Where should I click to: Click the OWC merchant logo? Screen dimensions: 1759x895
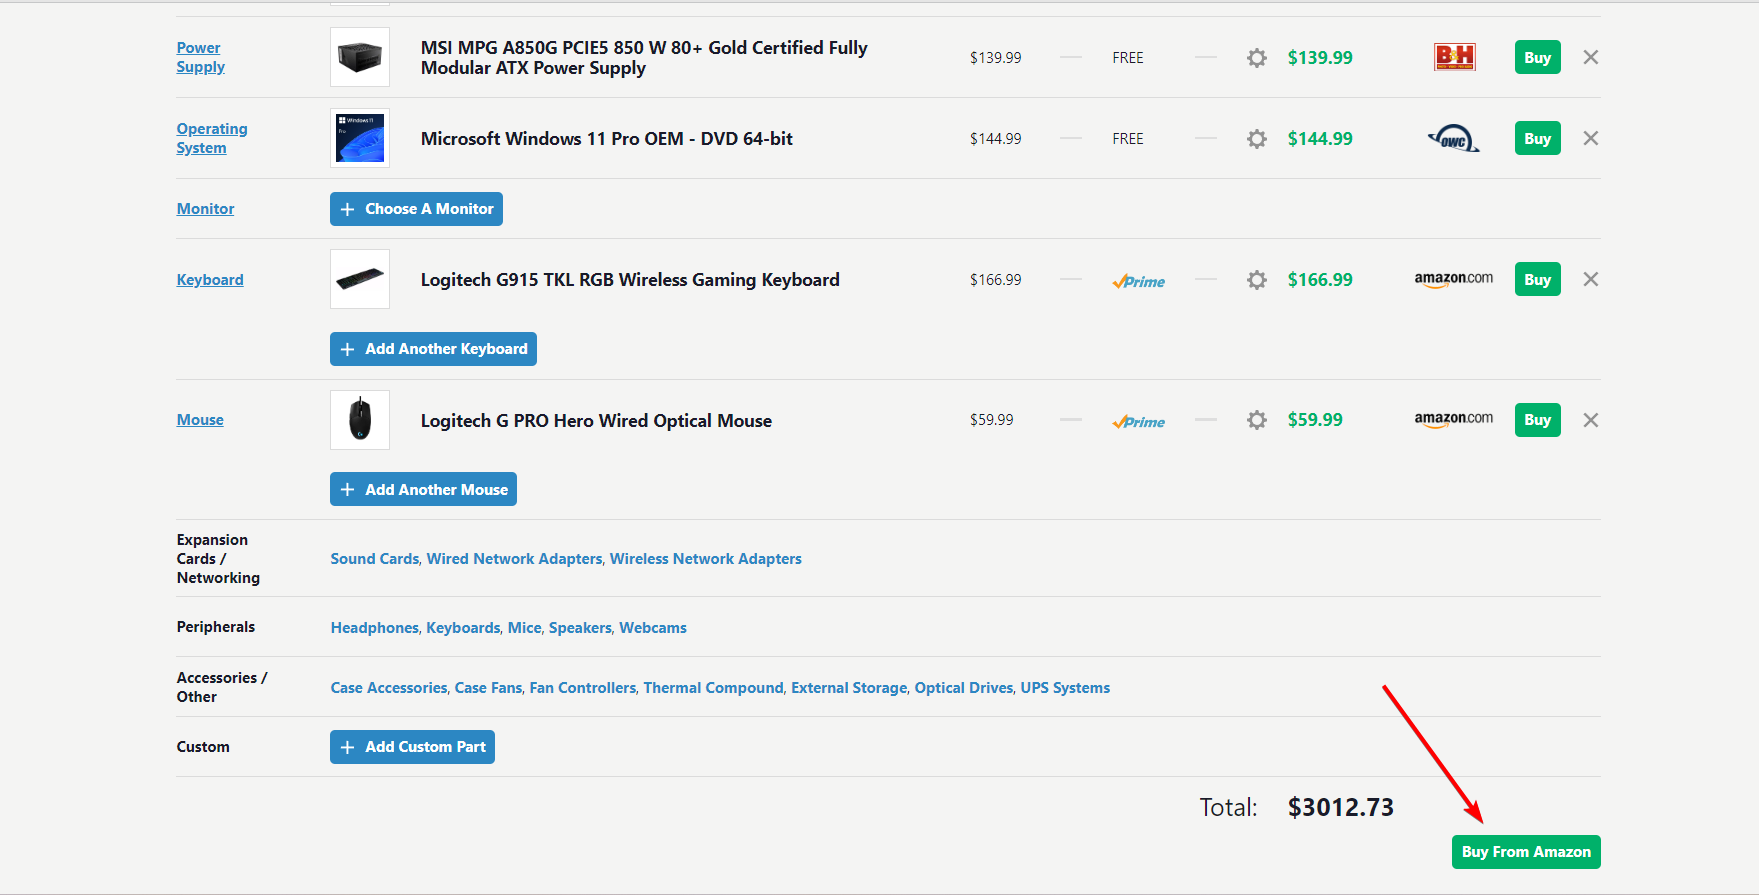[1454, 139]
